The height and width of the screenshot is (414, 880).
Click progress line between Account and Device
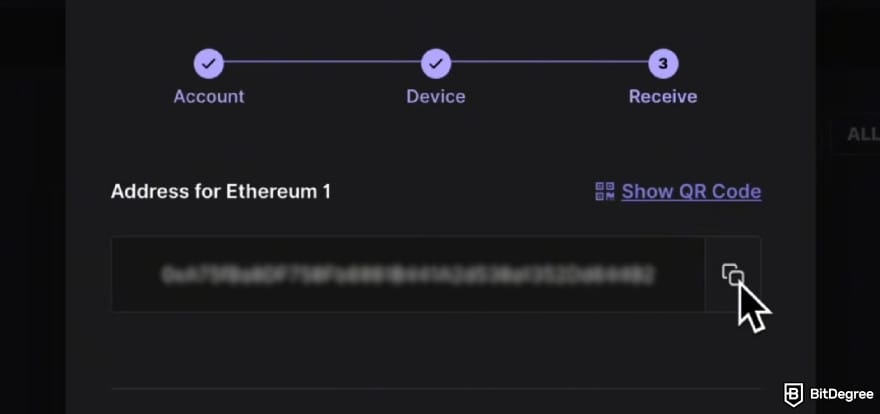(x=320, y=64)
